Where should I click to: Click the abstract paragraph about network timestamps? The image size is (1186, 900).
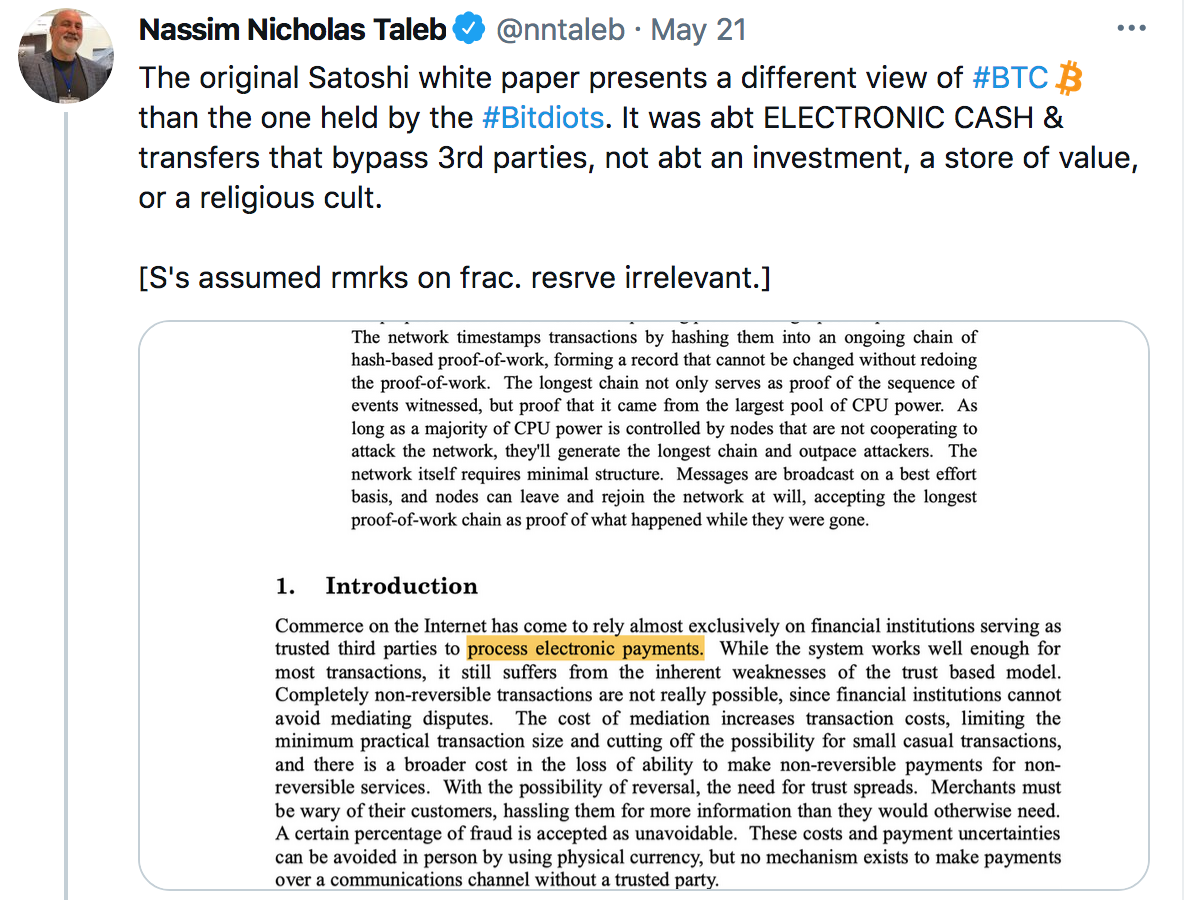[x=664, y=428]
